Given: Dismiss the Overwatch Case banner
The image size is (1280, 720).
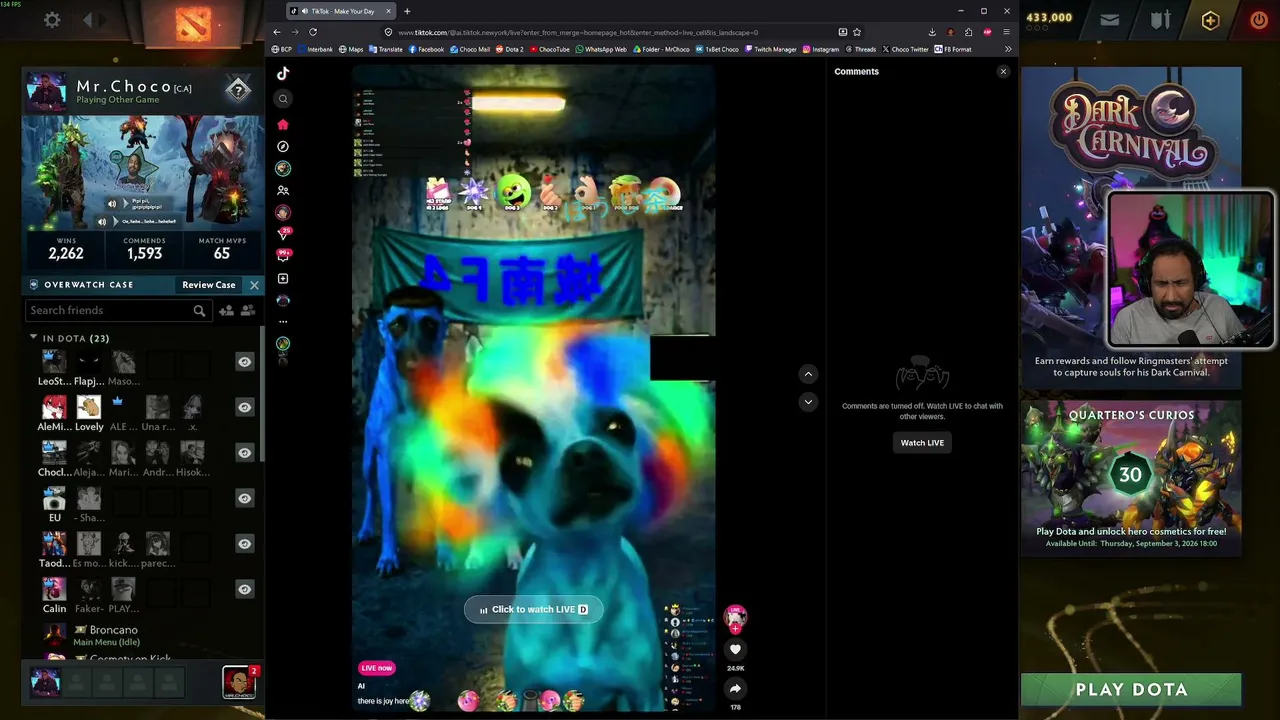Looking at the screenshot, I should (254, 285).
